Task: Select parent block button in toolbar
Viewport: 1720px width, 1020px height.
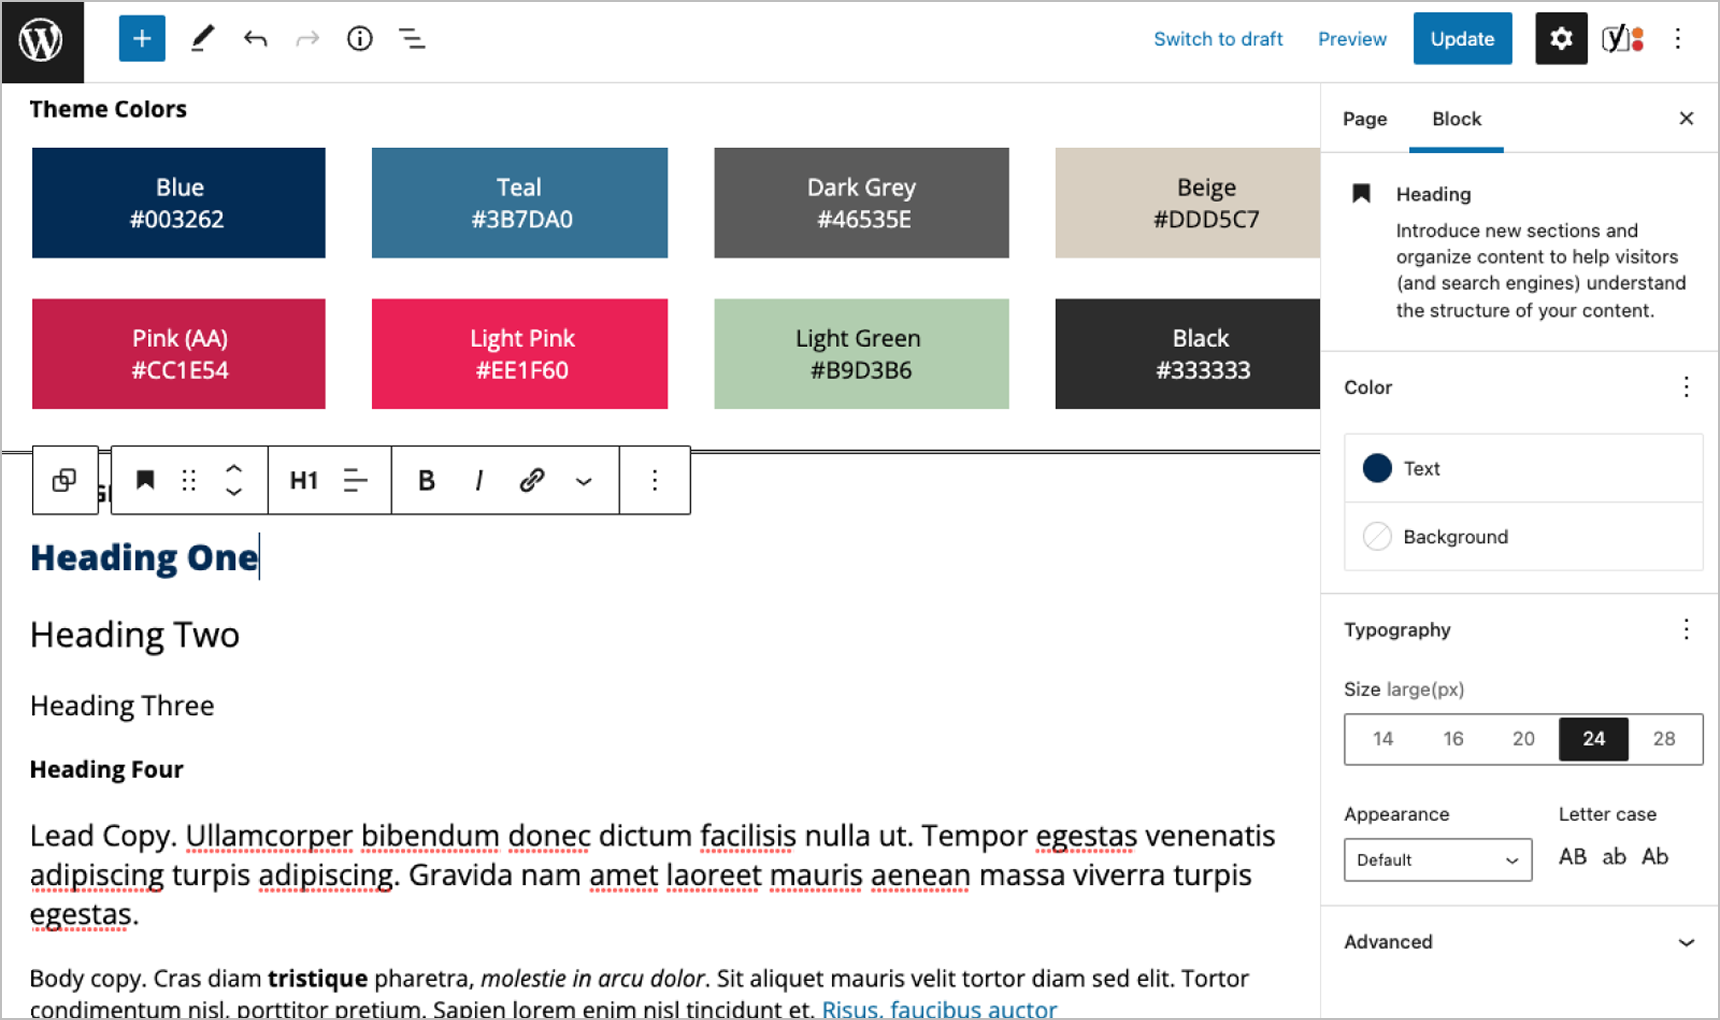Action: [65, 481]
